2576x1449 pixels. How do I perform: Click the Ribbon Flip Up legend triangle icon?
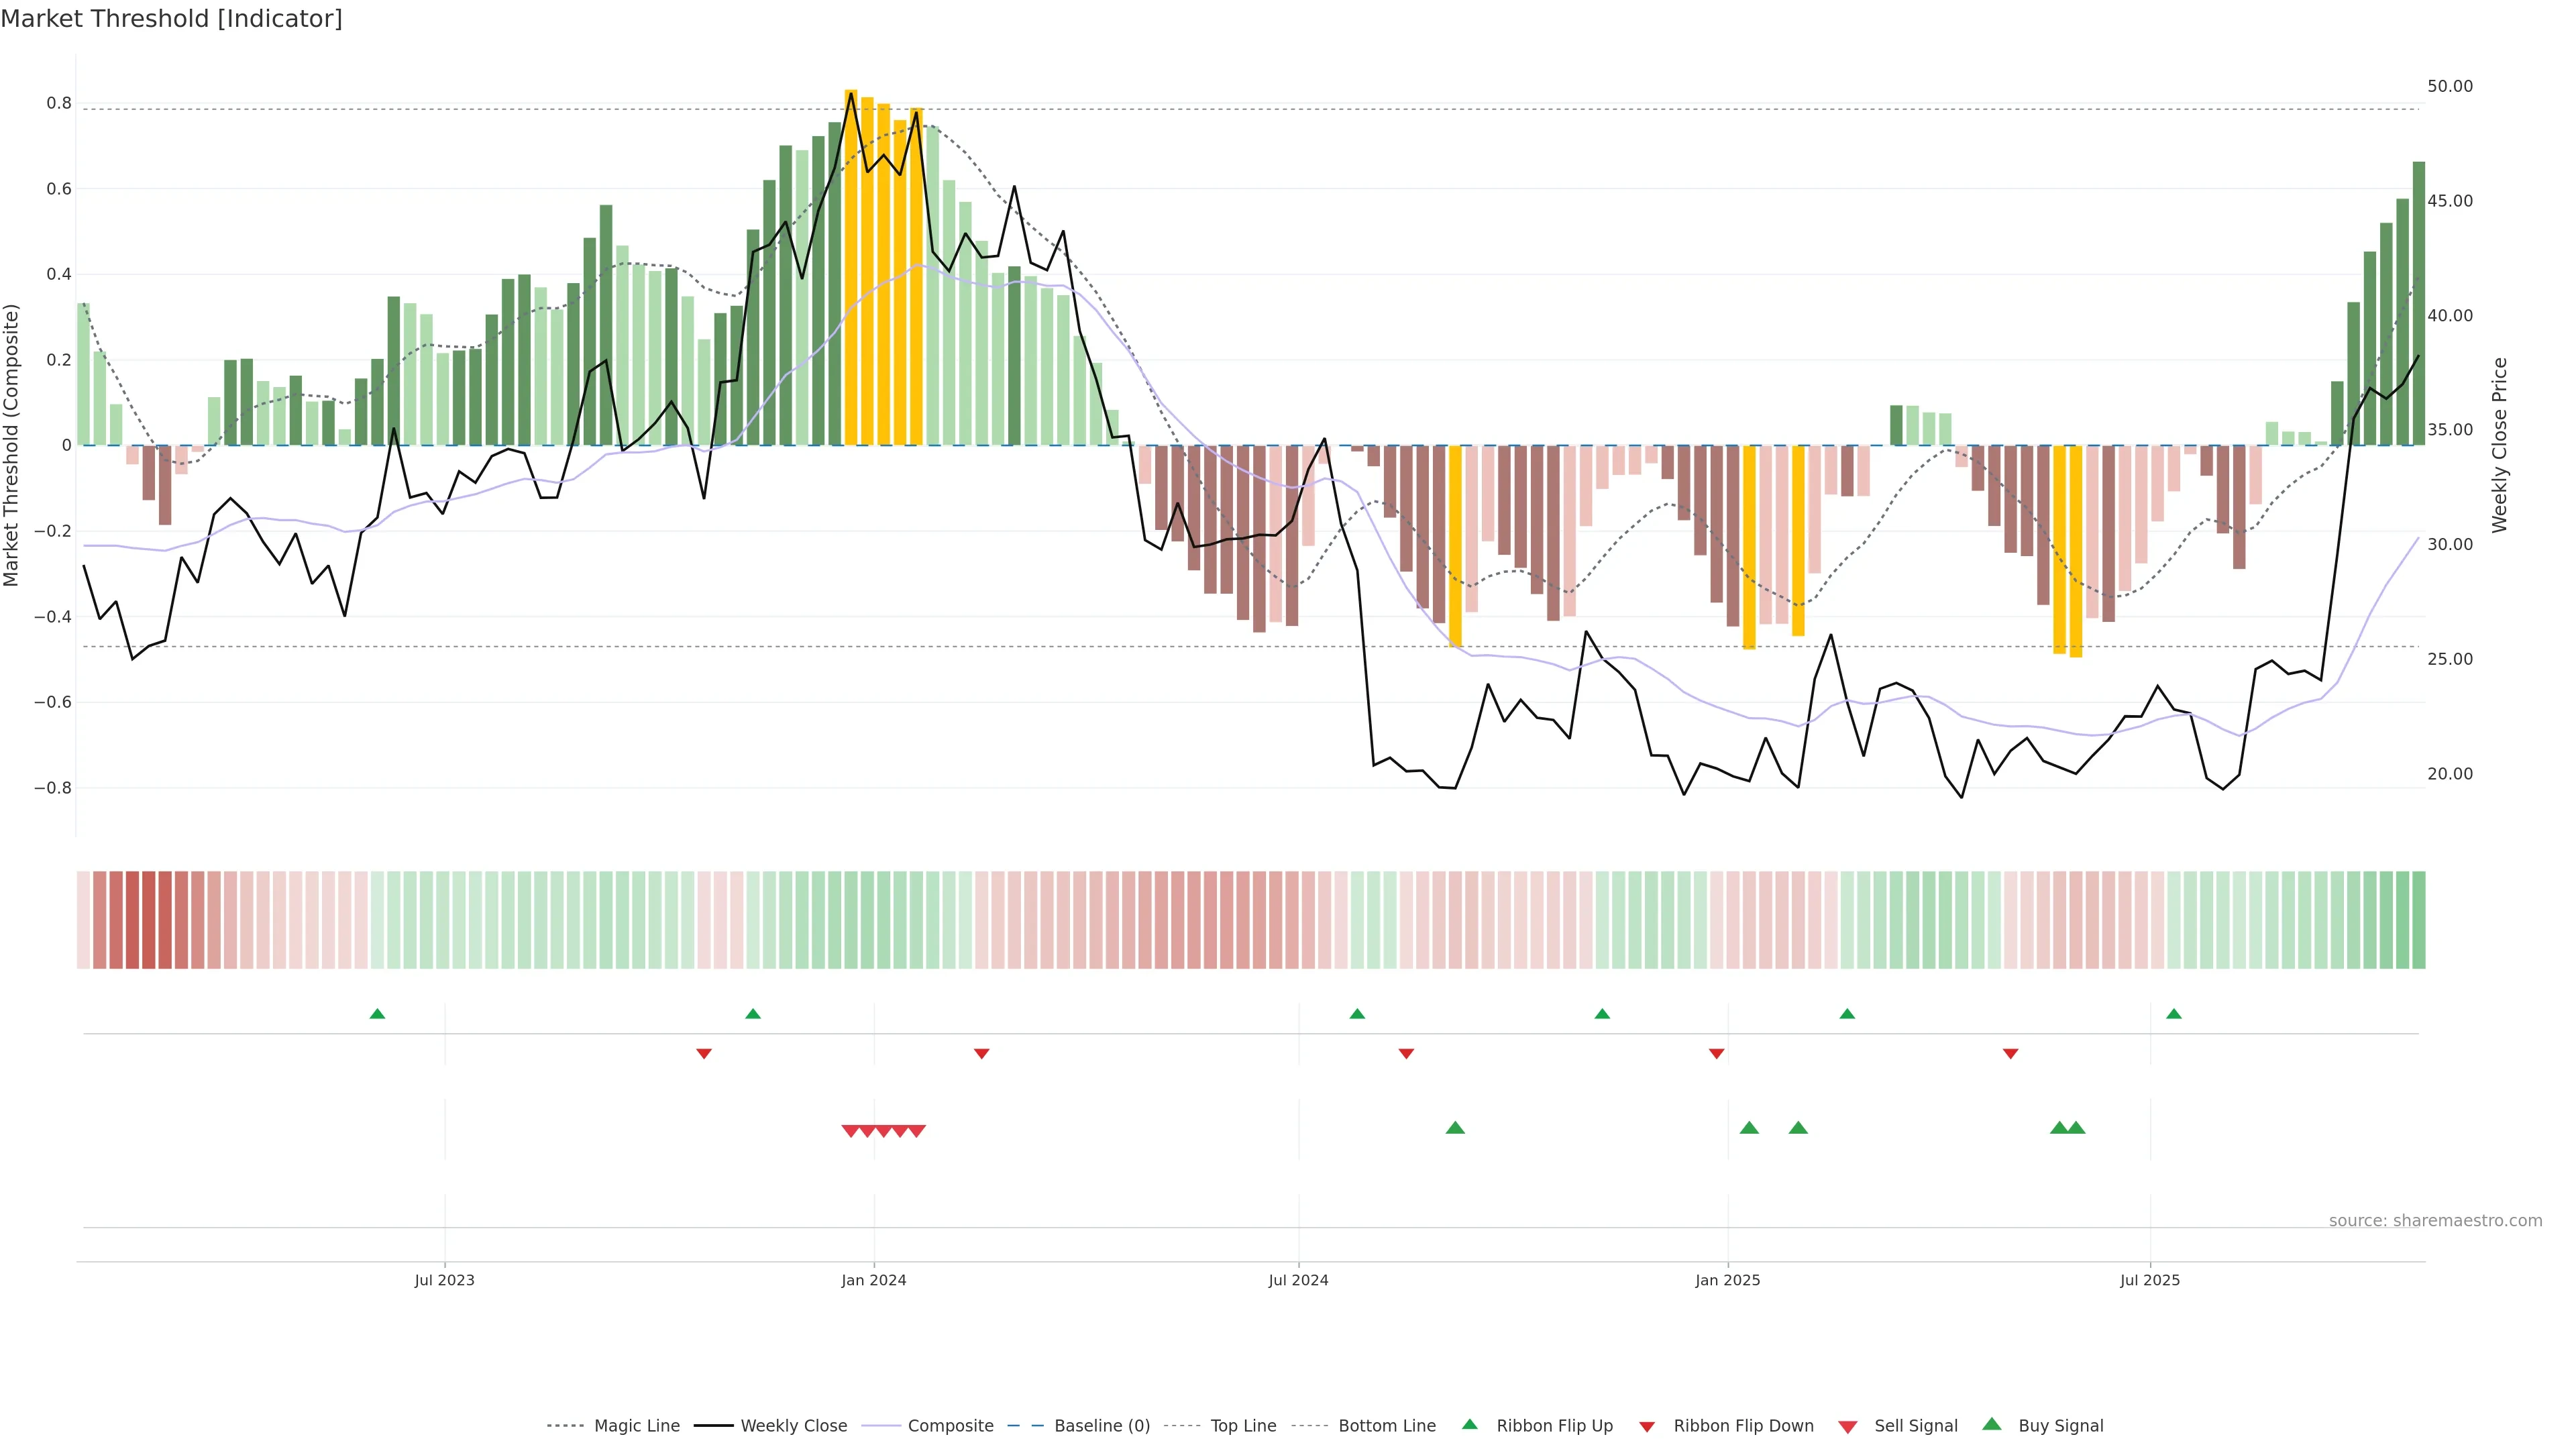[x=1469, y=1424]
